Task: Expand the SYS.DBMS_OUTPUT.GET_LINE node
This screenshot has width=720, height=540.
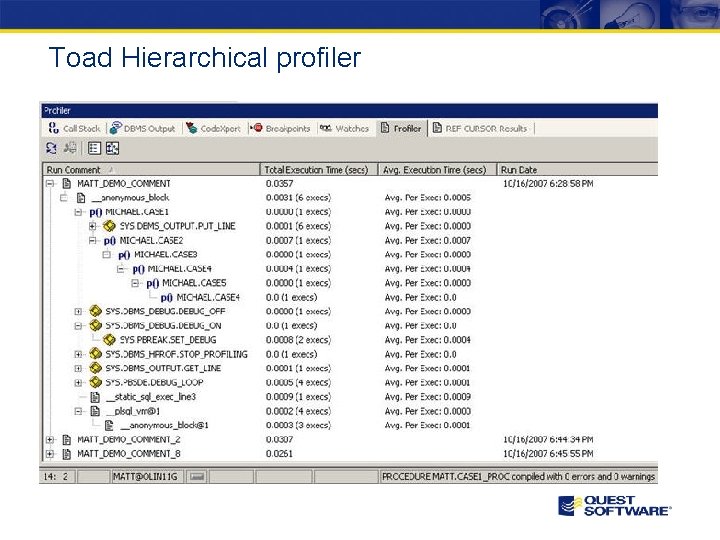Action: [78, 368]
